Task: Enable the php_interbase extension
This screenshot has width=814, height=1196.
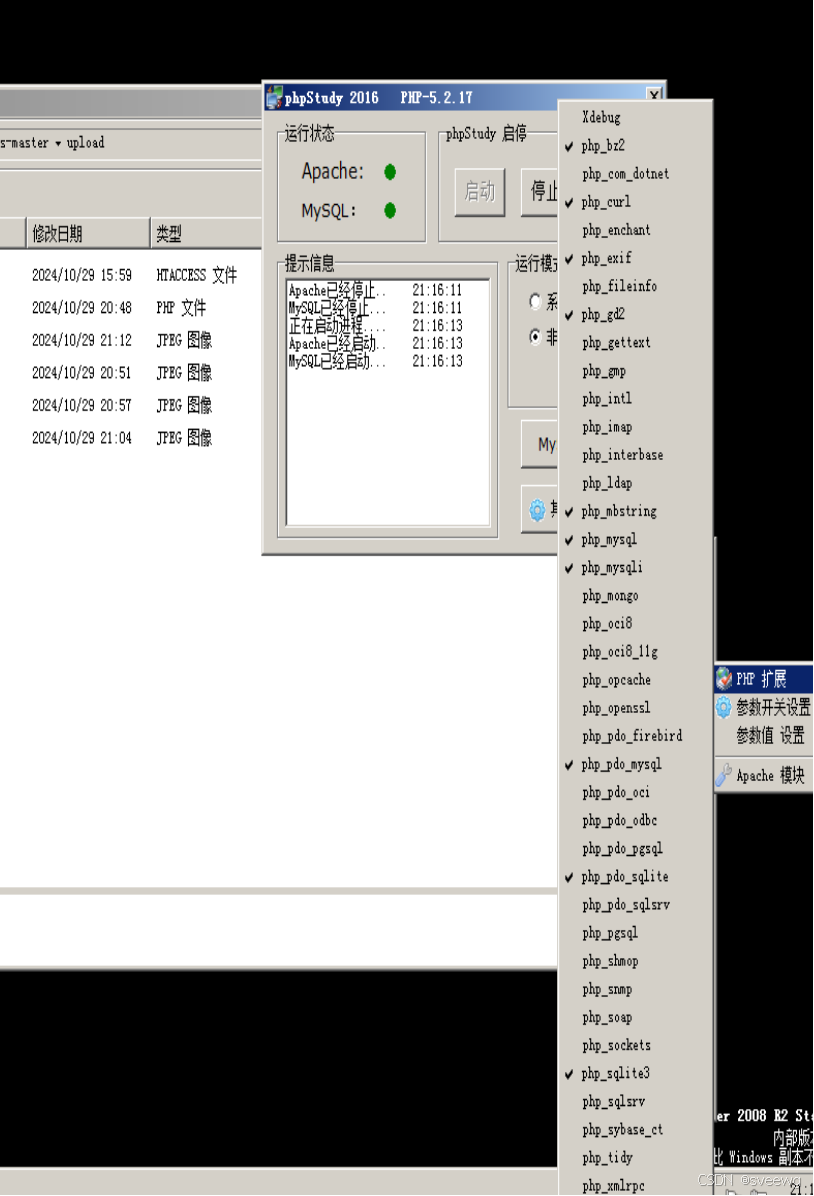Action: [x=636, y=455]
